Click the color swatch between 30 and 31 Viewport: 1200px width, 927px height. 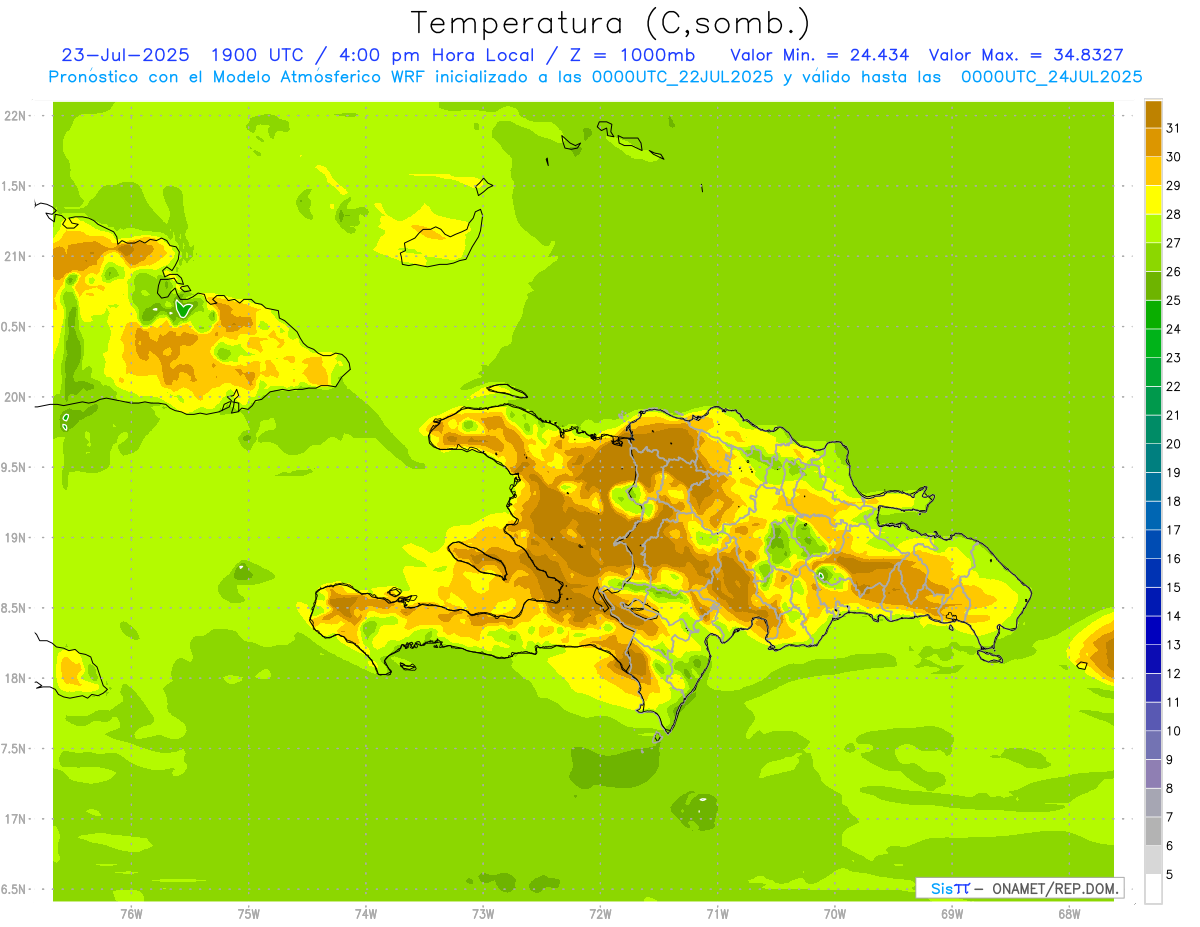point(1153,142)
